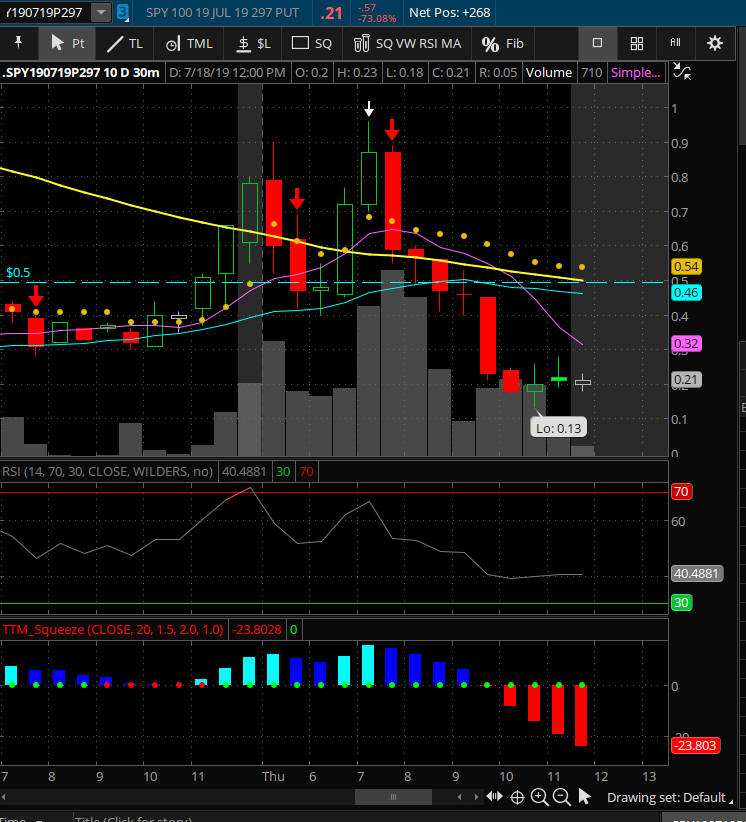Open chart settings gear icon
The height and width of the screenshot is (822, 746).
click(714, 43)
